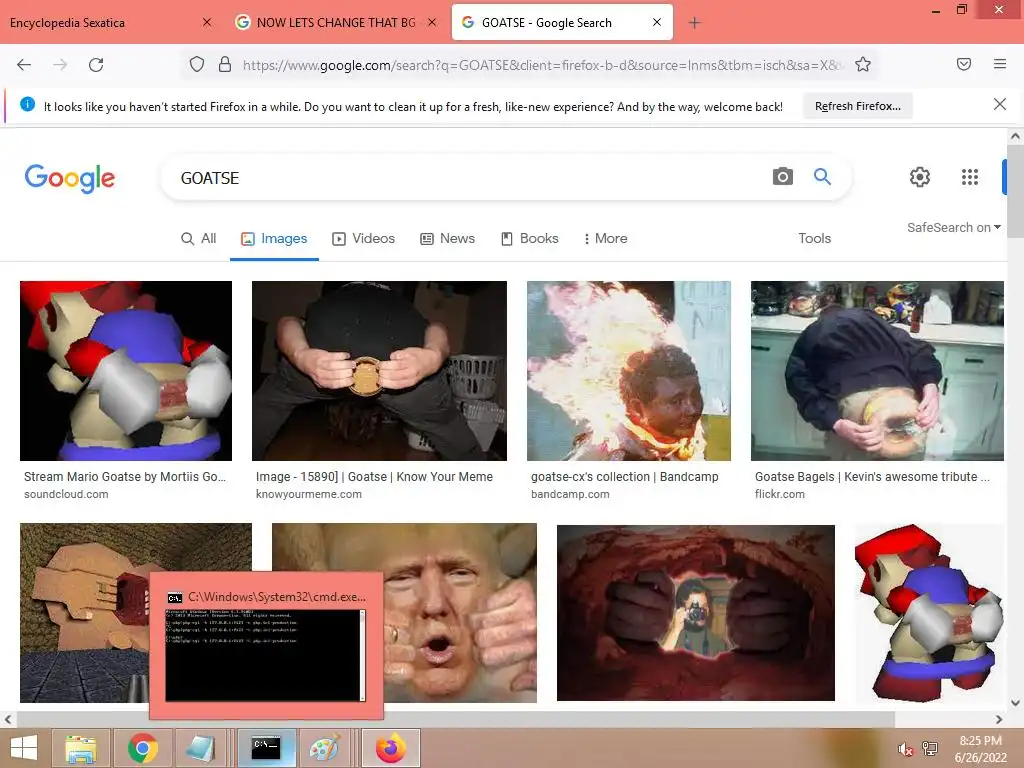
Task: Click the muted volume tray icon
Action: 906,749
